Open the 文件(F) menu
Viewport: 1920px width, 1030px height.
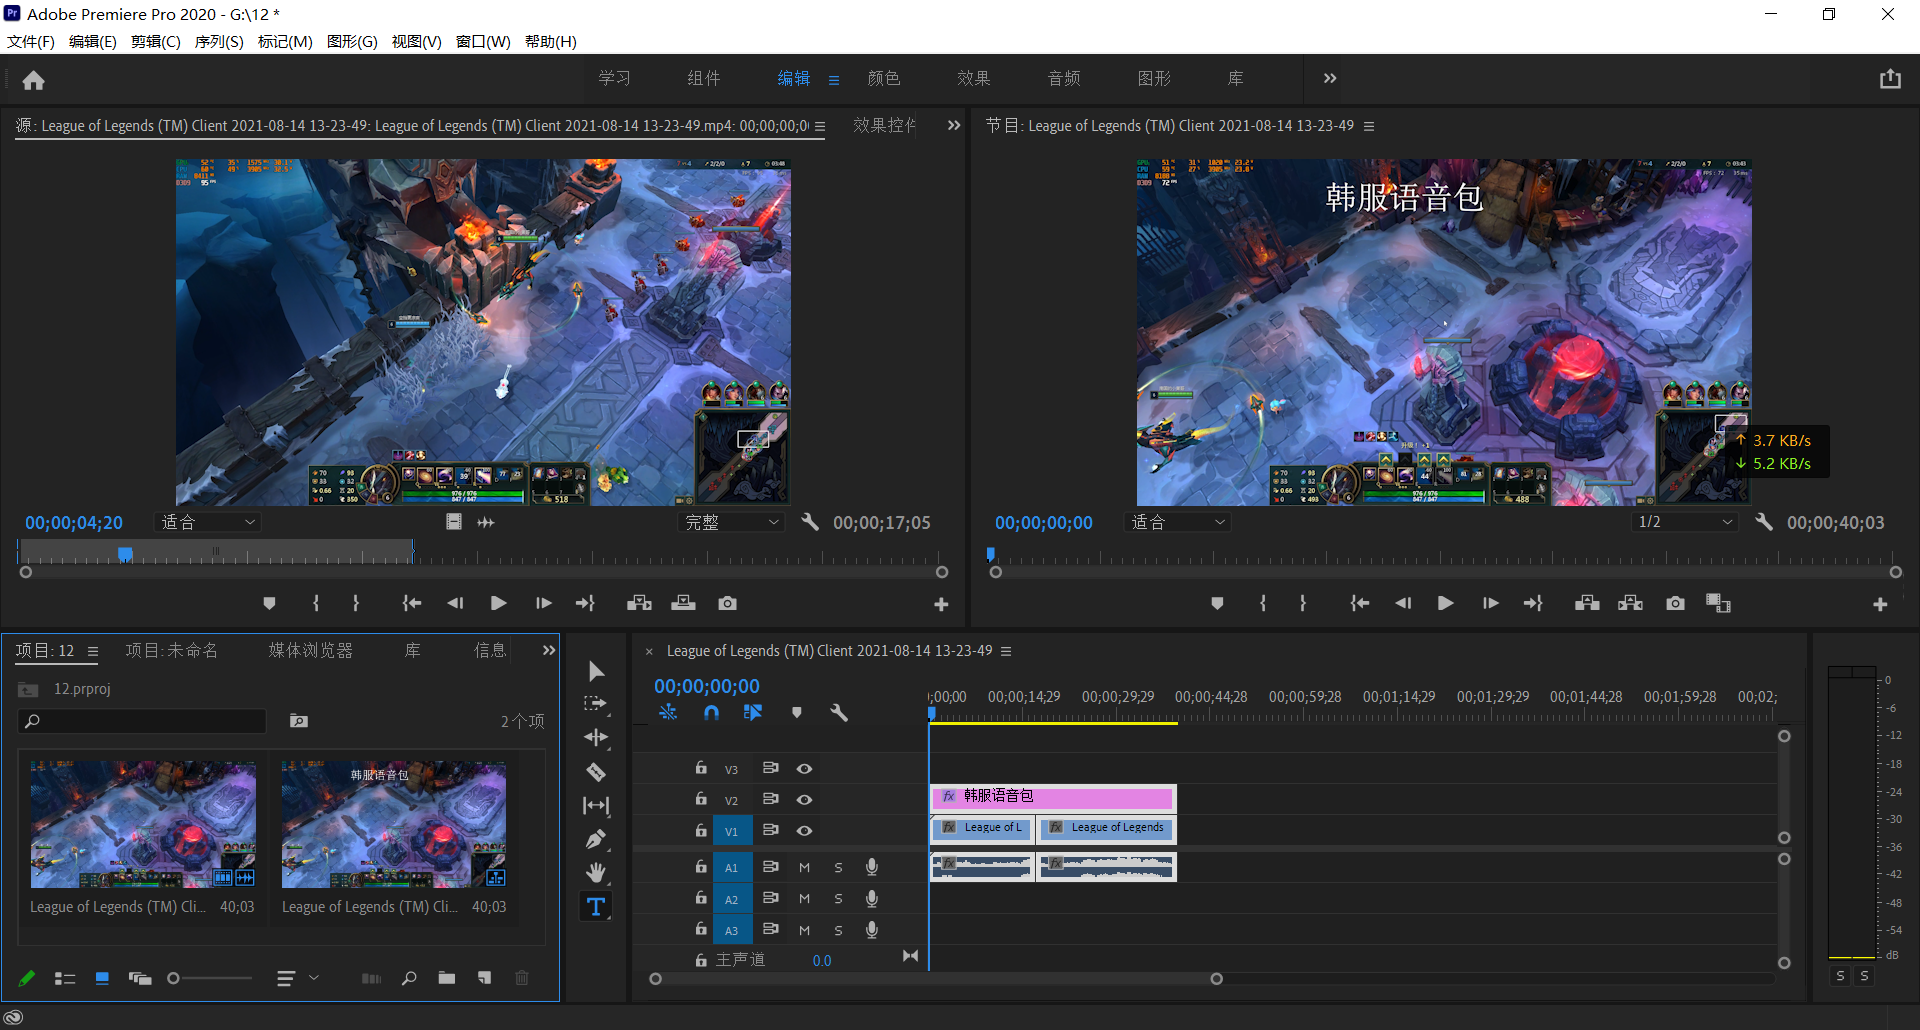coord(31,41)
